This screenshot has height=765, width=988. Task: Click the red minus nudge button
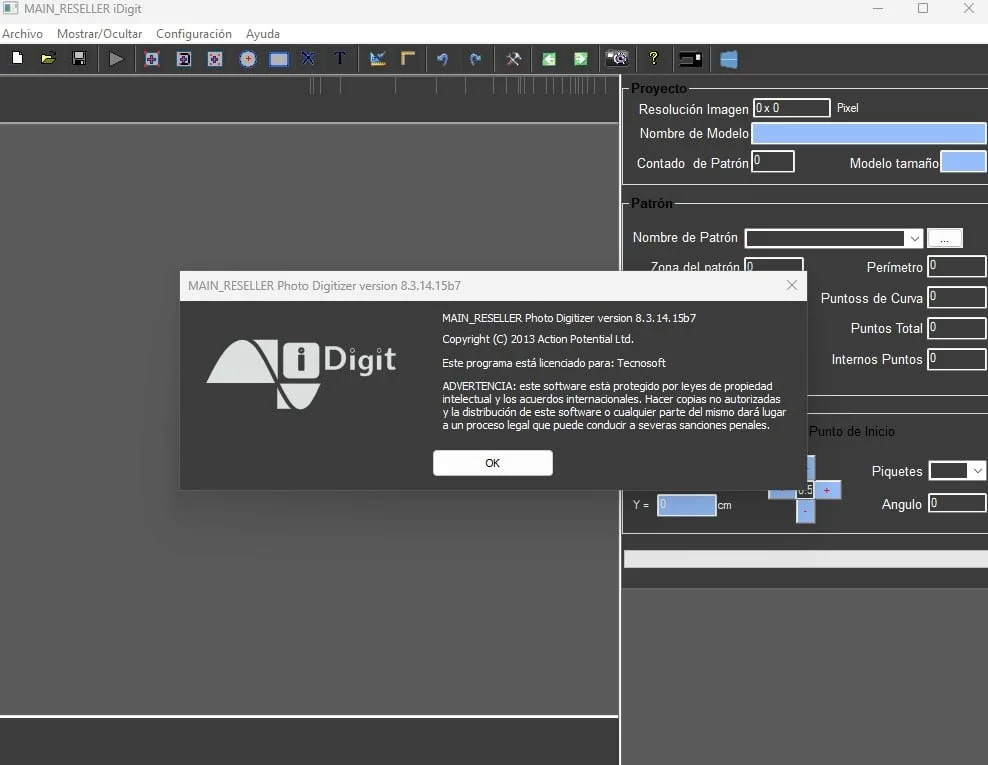point(805,511)
